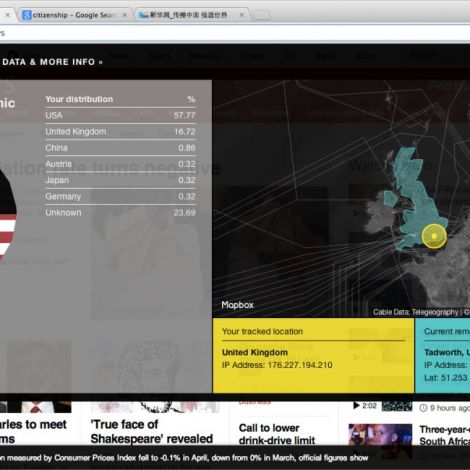Click the 57.77 percentage value
Screen dimensions: 470x470
[184, 115]
